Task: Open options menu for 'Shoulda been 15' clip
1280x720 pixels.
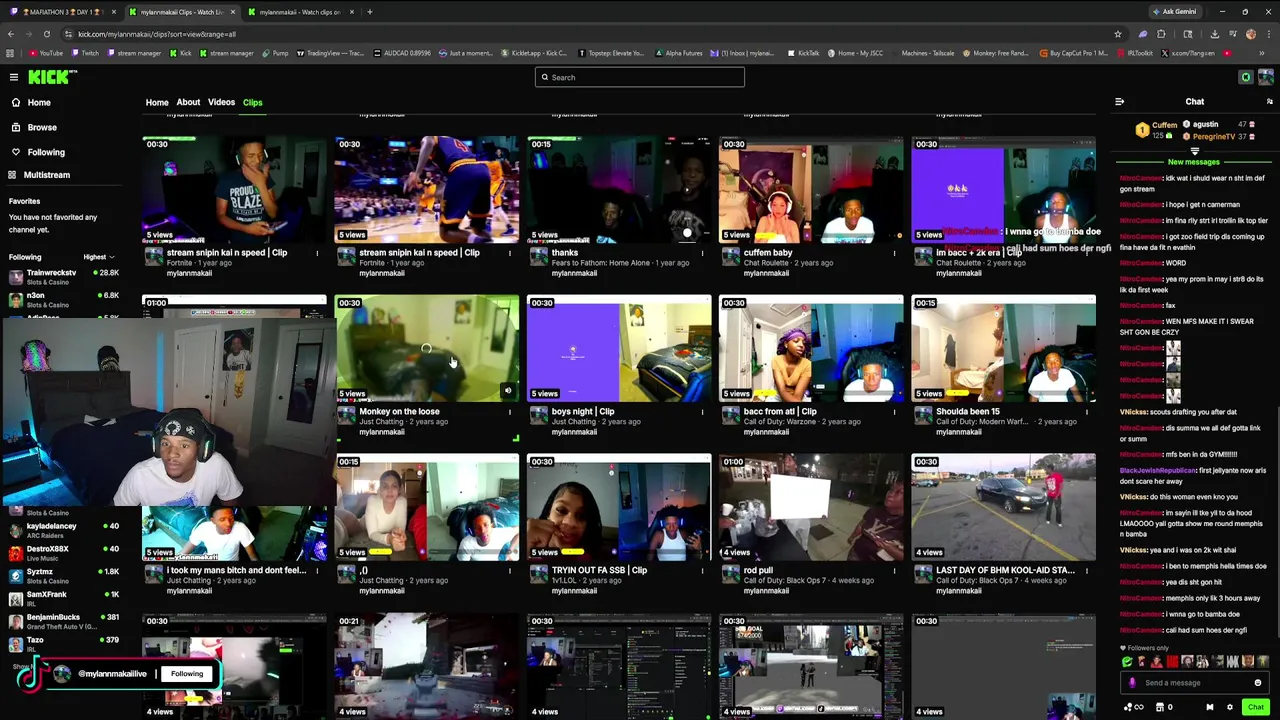Action: coord(1087,412)
